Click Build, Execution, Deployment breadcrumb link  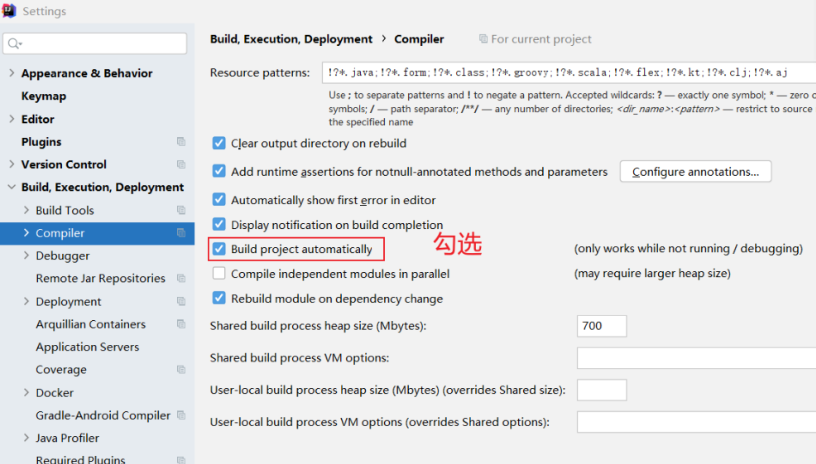(291, 39)
